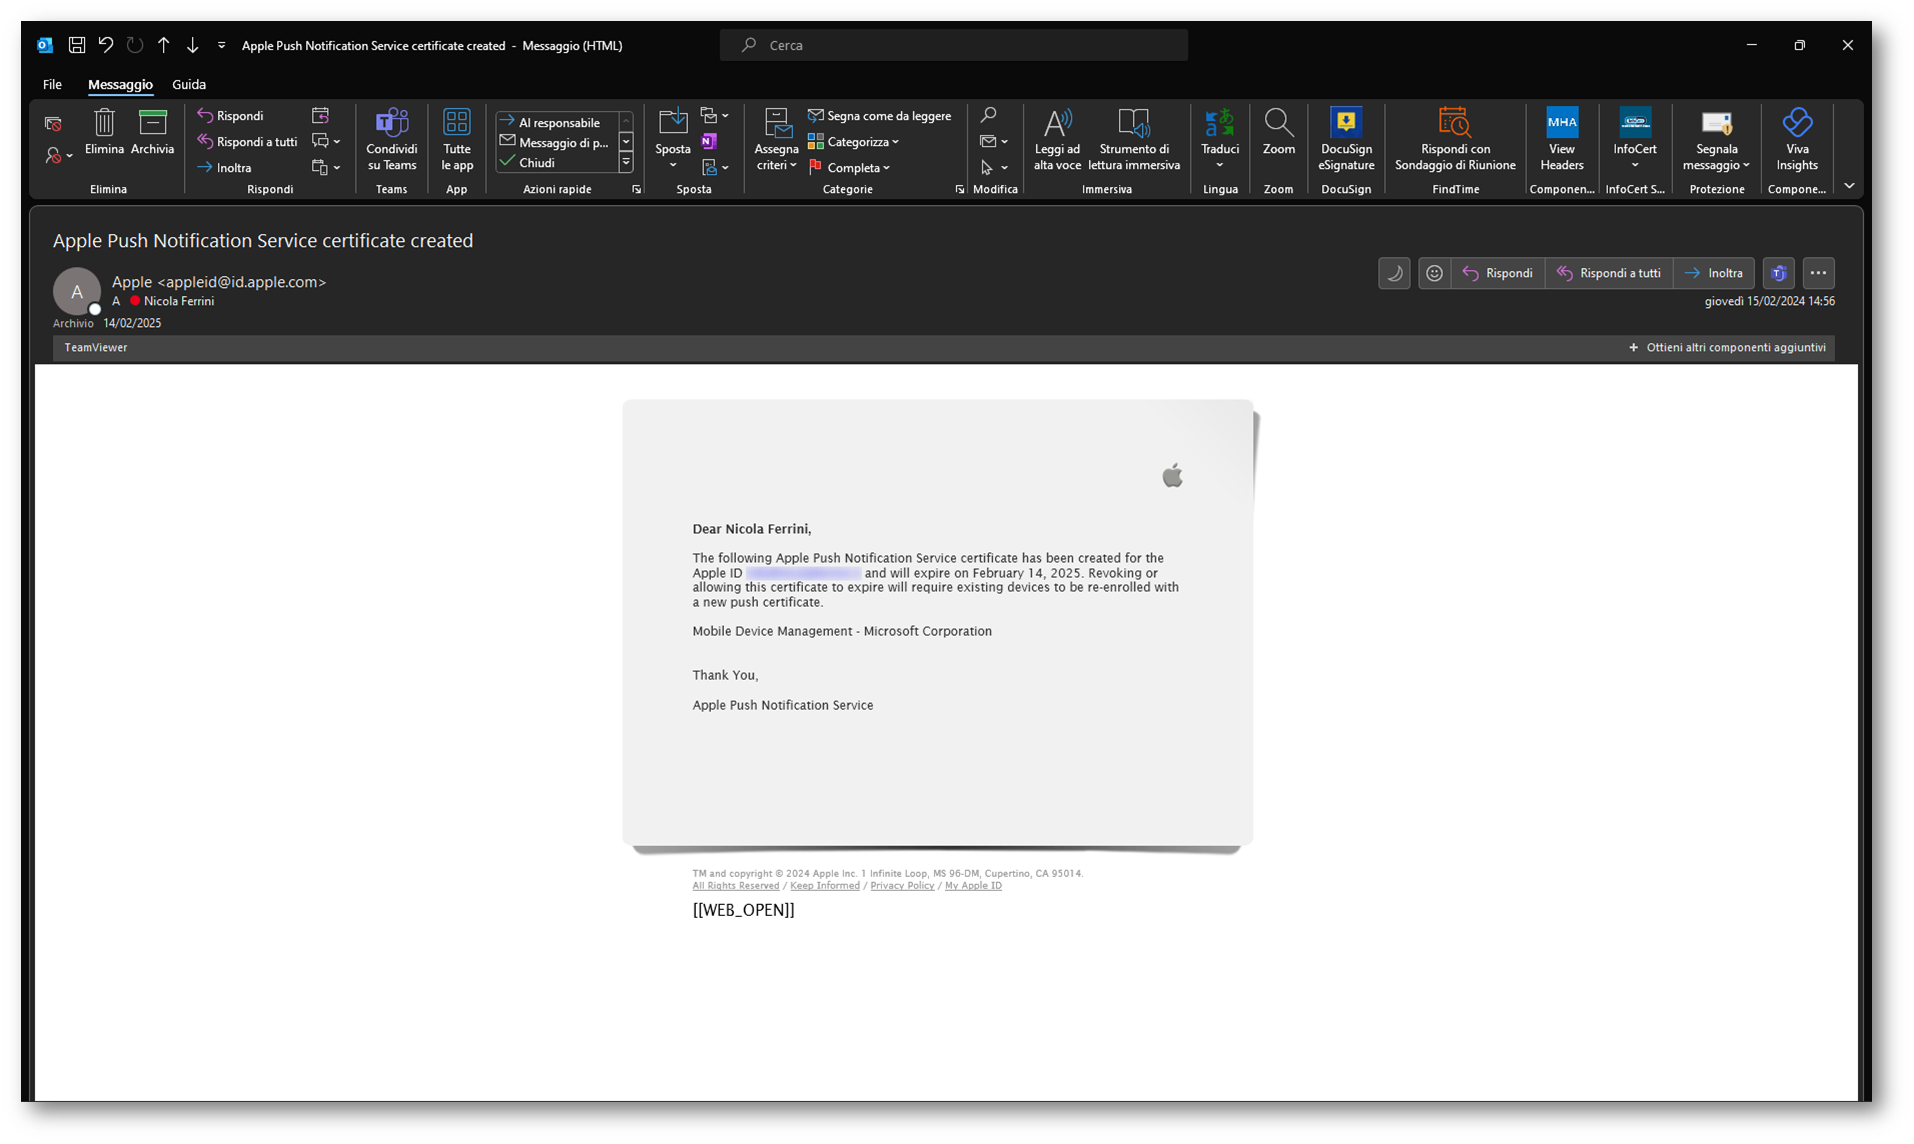
Task: Click Condividi su Teams
Action: pos(392,140)
